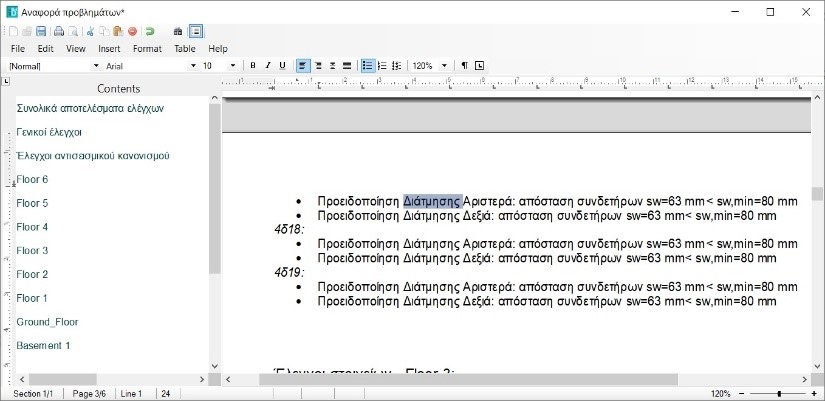Save the document with the floppy icon
This screenshot has width=825, height=401.
(x=41, y=32)
